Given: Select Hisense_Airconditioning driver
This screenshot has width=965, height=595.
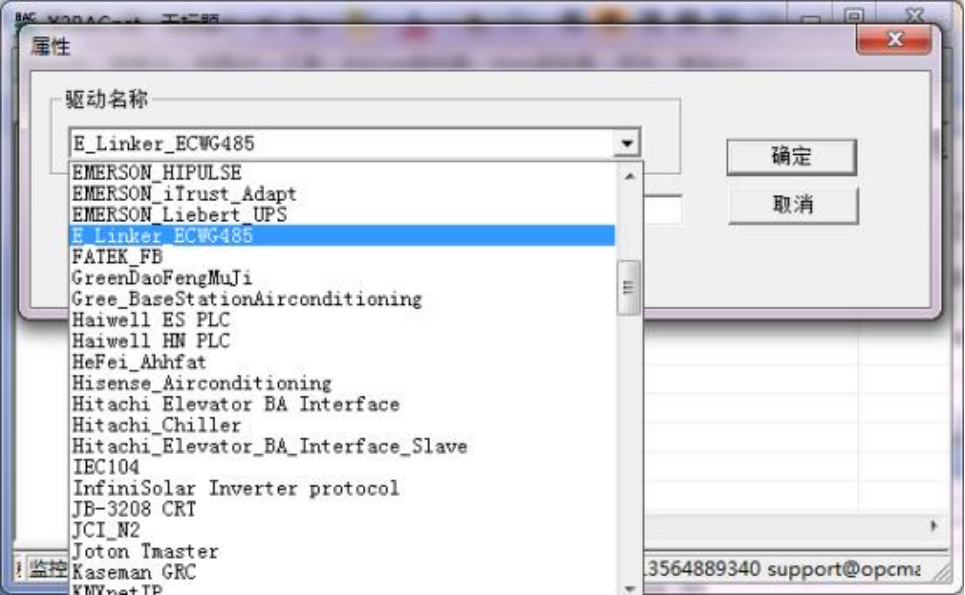Looking at the screenshot, I should [343, 383].
